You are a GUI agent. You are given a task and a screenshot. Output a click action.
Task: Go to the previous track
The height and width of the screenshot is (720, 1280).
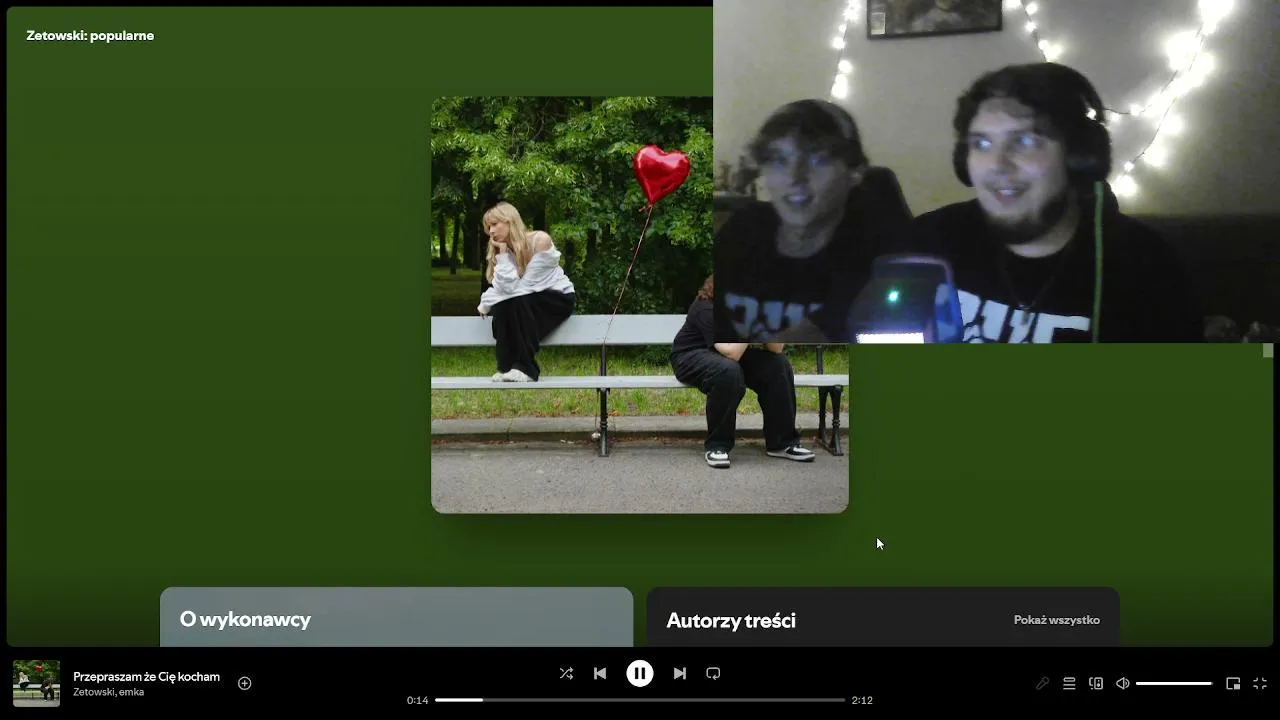pyautogui.click(x=600, y=674)
